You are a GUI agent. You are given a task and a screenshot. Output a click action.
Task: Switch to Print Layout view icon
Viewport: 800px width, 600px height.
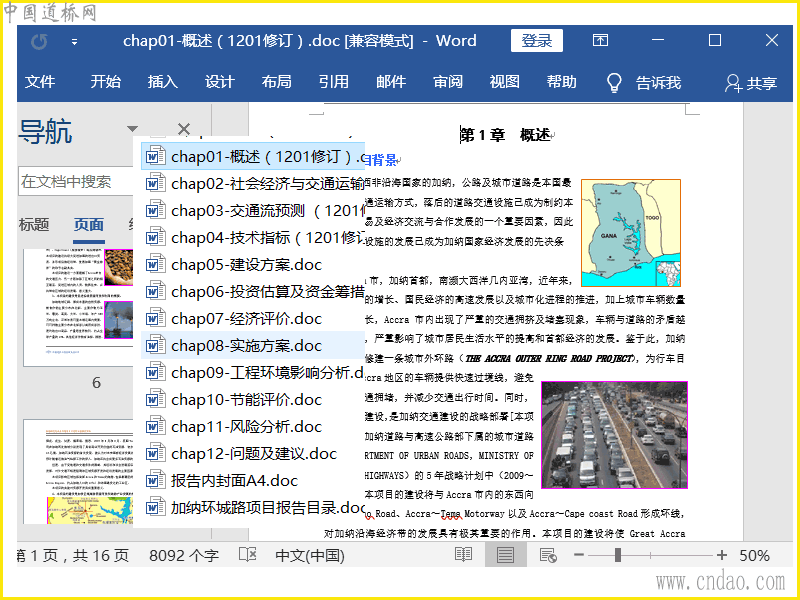(505, 555)
